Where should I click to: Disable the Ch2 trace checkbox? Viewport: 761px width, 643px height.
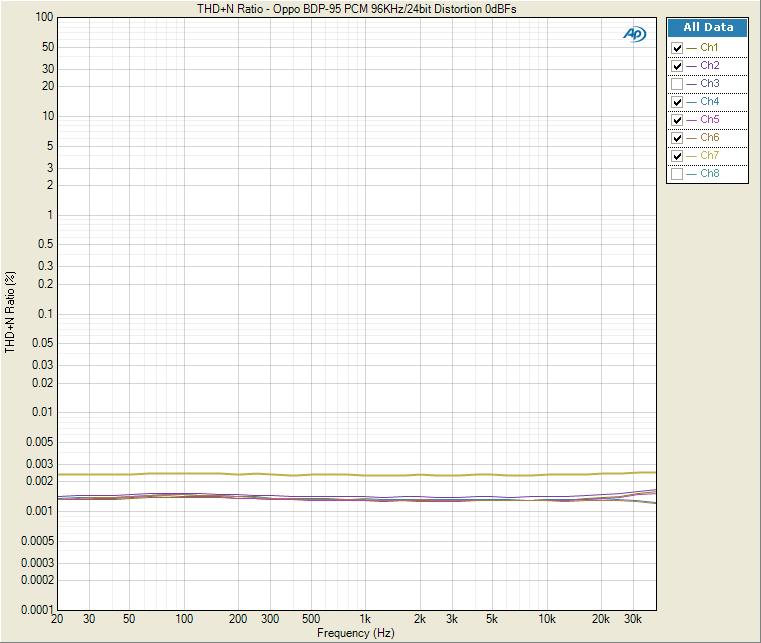(x=678, y=66)
